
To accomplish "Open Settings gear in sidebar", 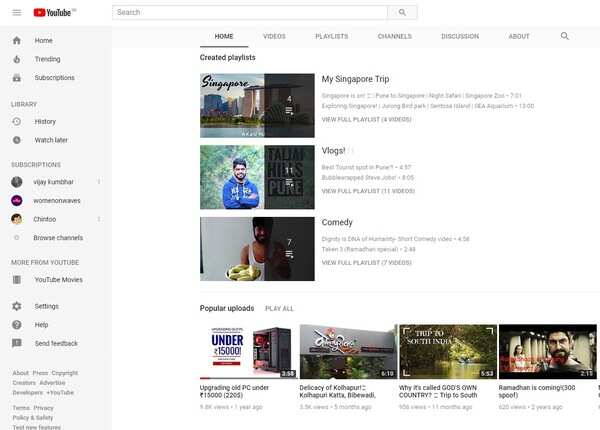I will point(46,306).
